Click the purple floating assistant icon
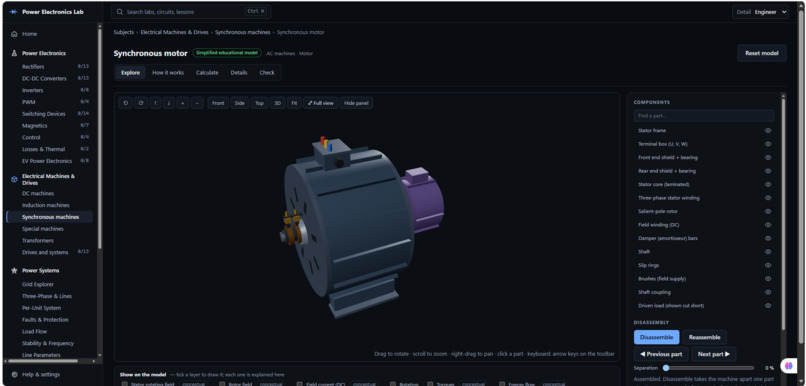The image size is (806, 386). pyautogui.click(x=788, y=366)
